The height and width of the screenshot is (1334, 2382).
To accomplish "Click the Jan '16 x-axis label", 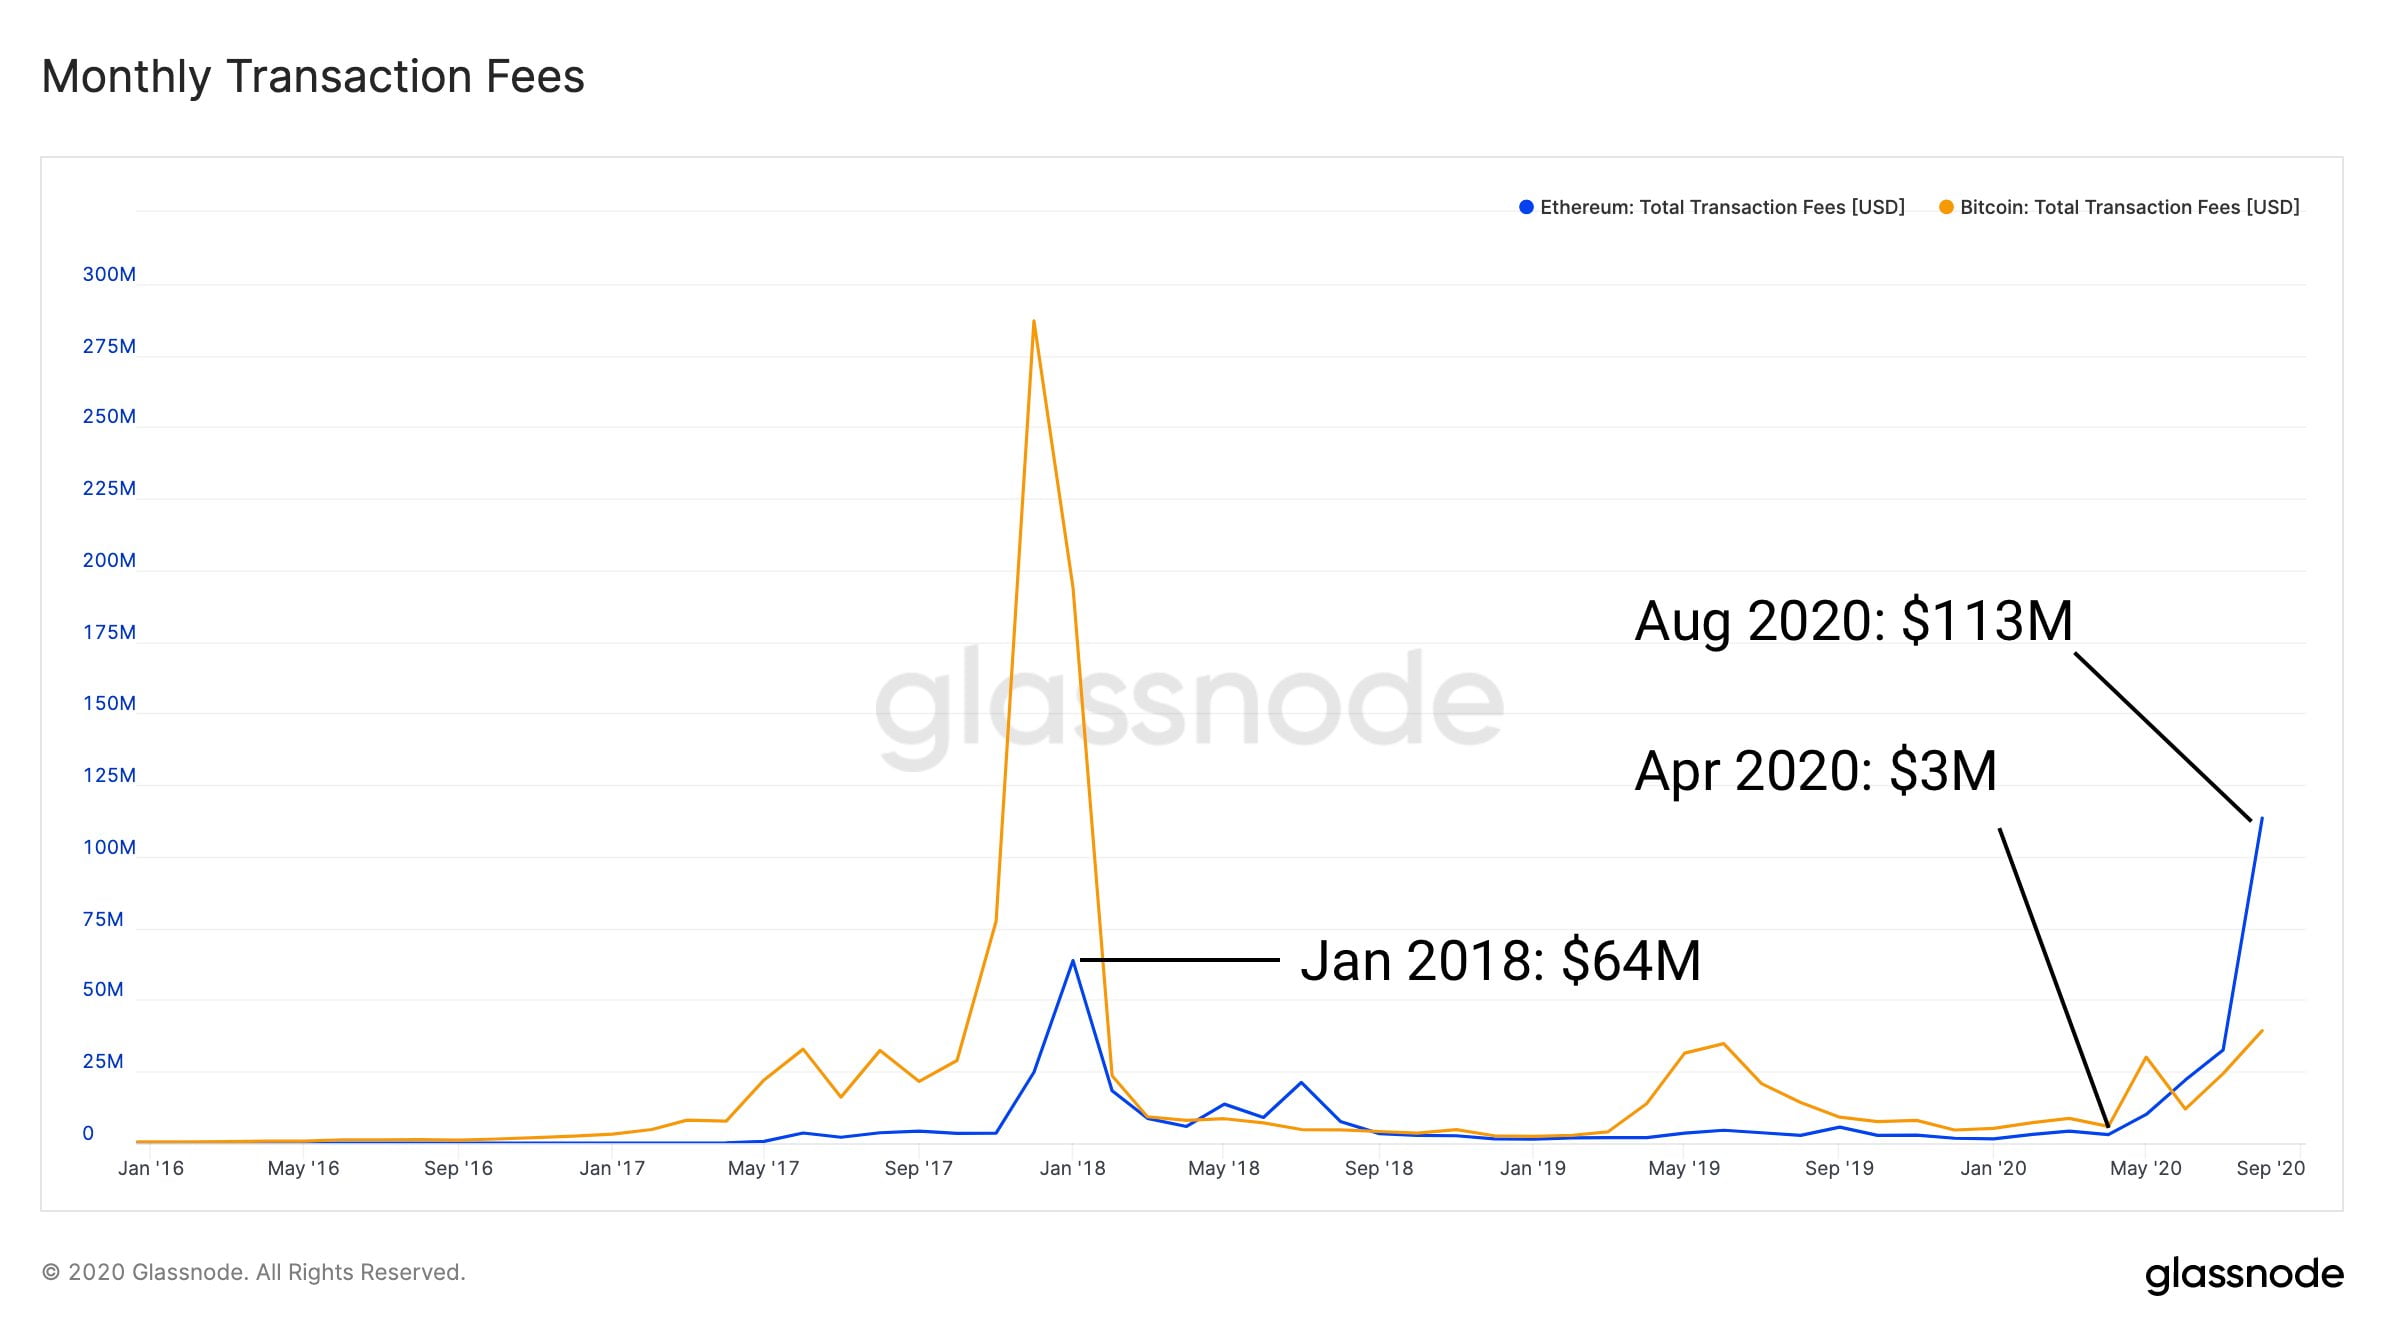I will 151,1168.
